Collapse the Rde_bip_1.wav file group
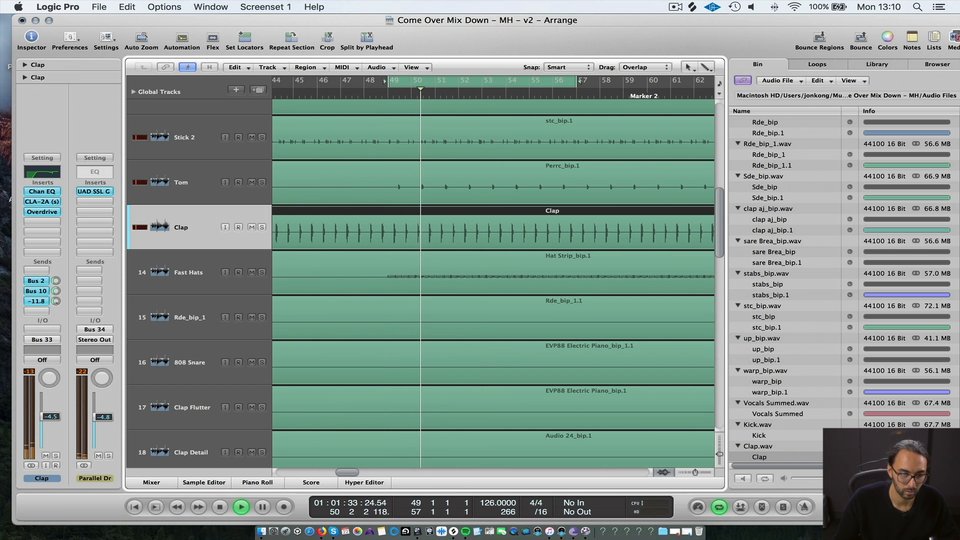This screenshot has height=540, width=960. coord(738,143)
